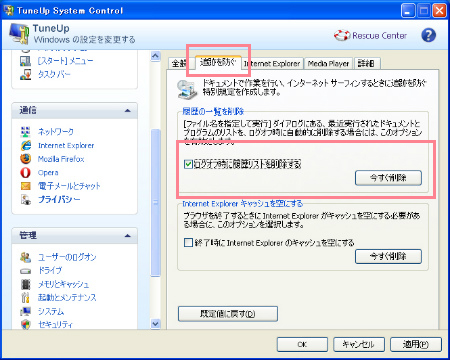Confirm with the OK button
Image resolution: width=450 pixels, height=360 pixels.
[x=302, y=344]
